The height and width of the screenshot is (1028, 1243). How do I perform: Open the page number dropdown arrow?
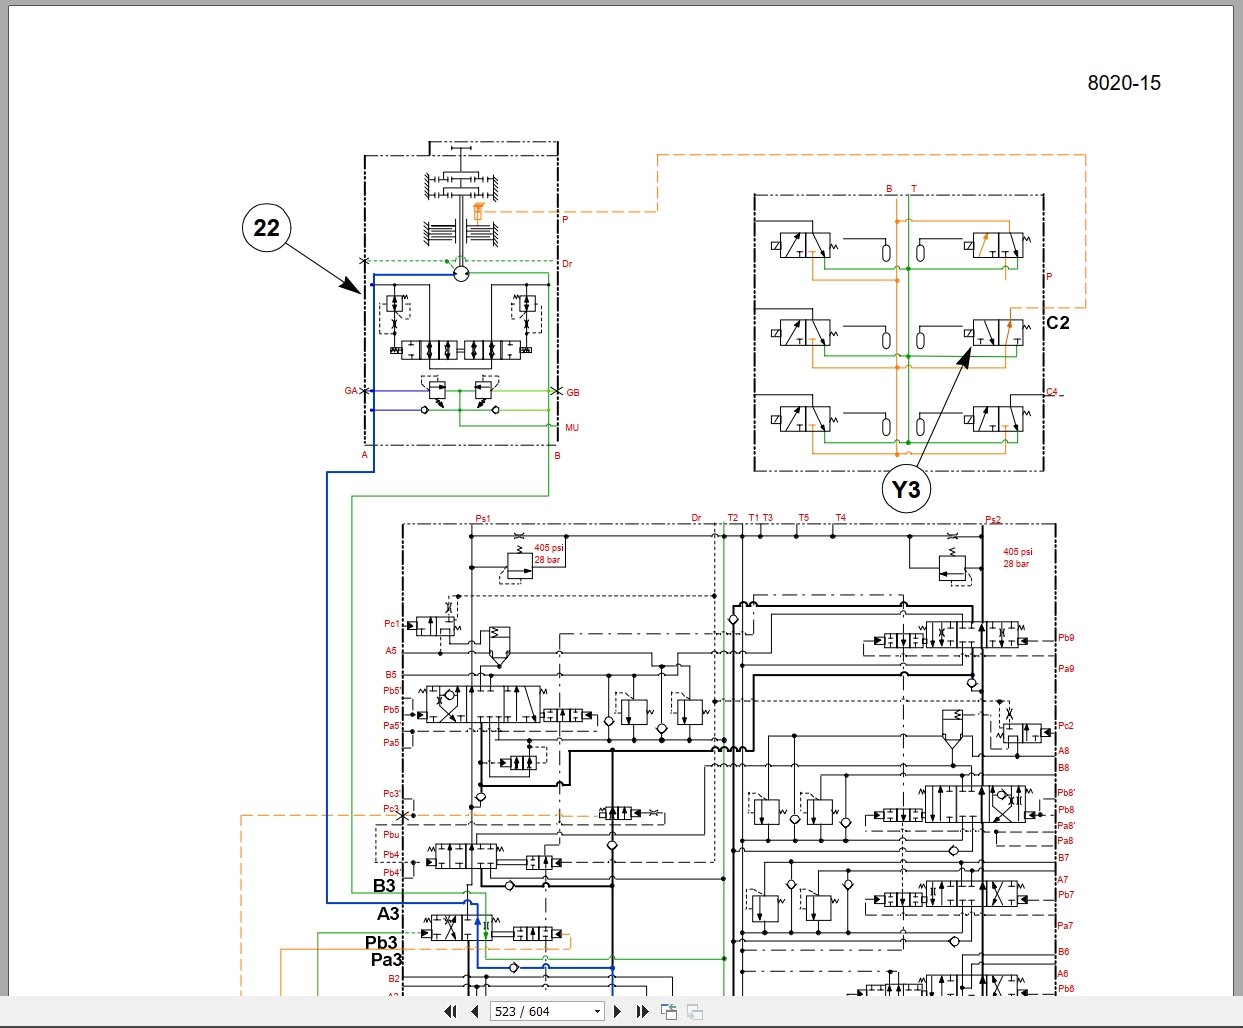click(x=595, y=1011)
